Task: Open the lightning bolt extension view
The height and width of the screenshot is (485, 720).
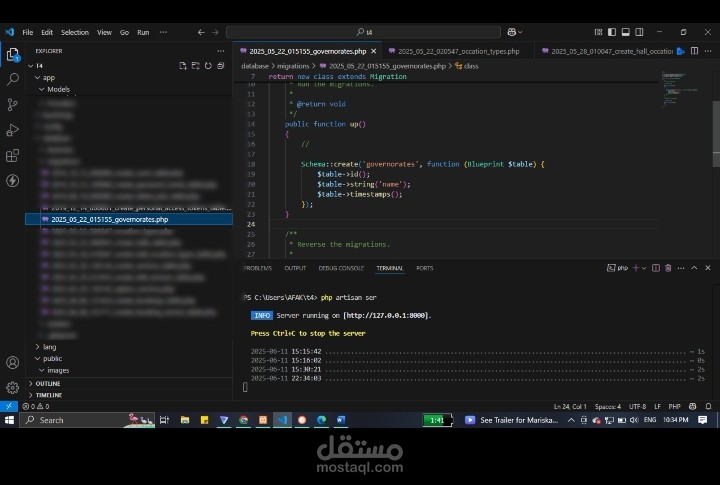Action: [x=12, y=180]
